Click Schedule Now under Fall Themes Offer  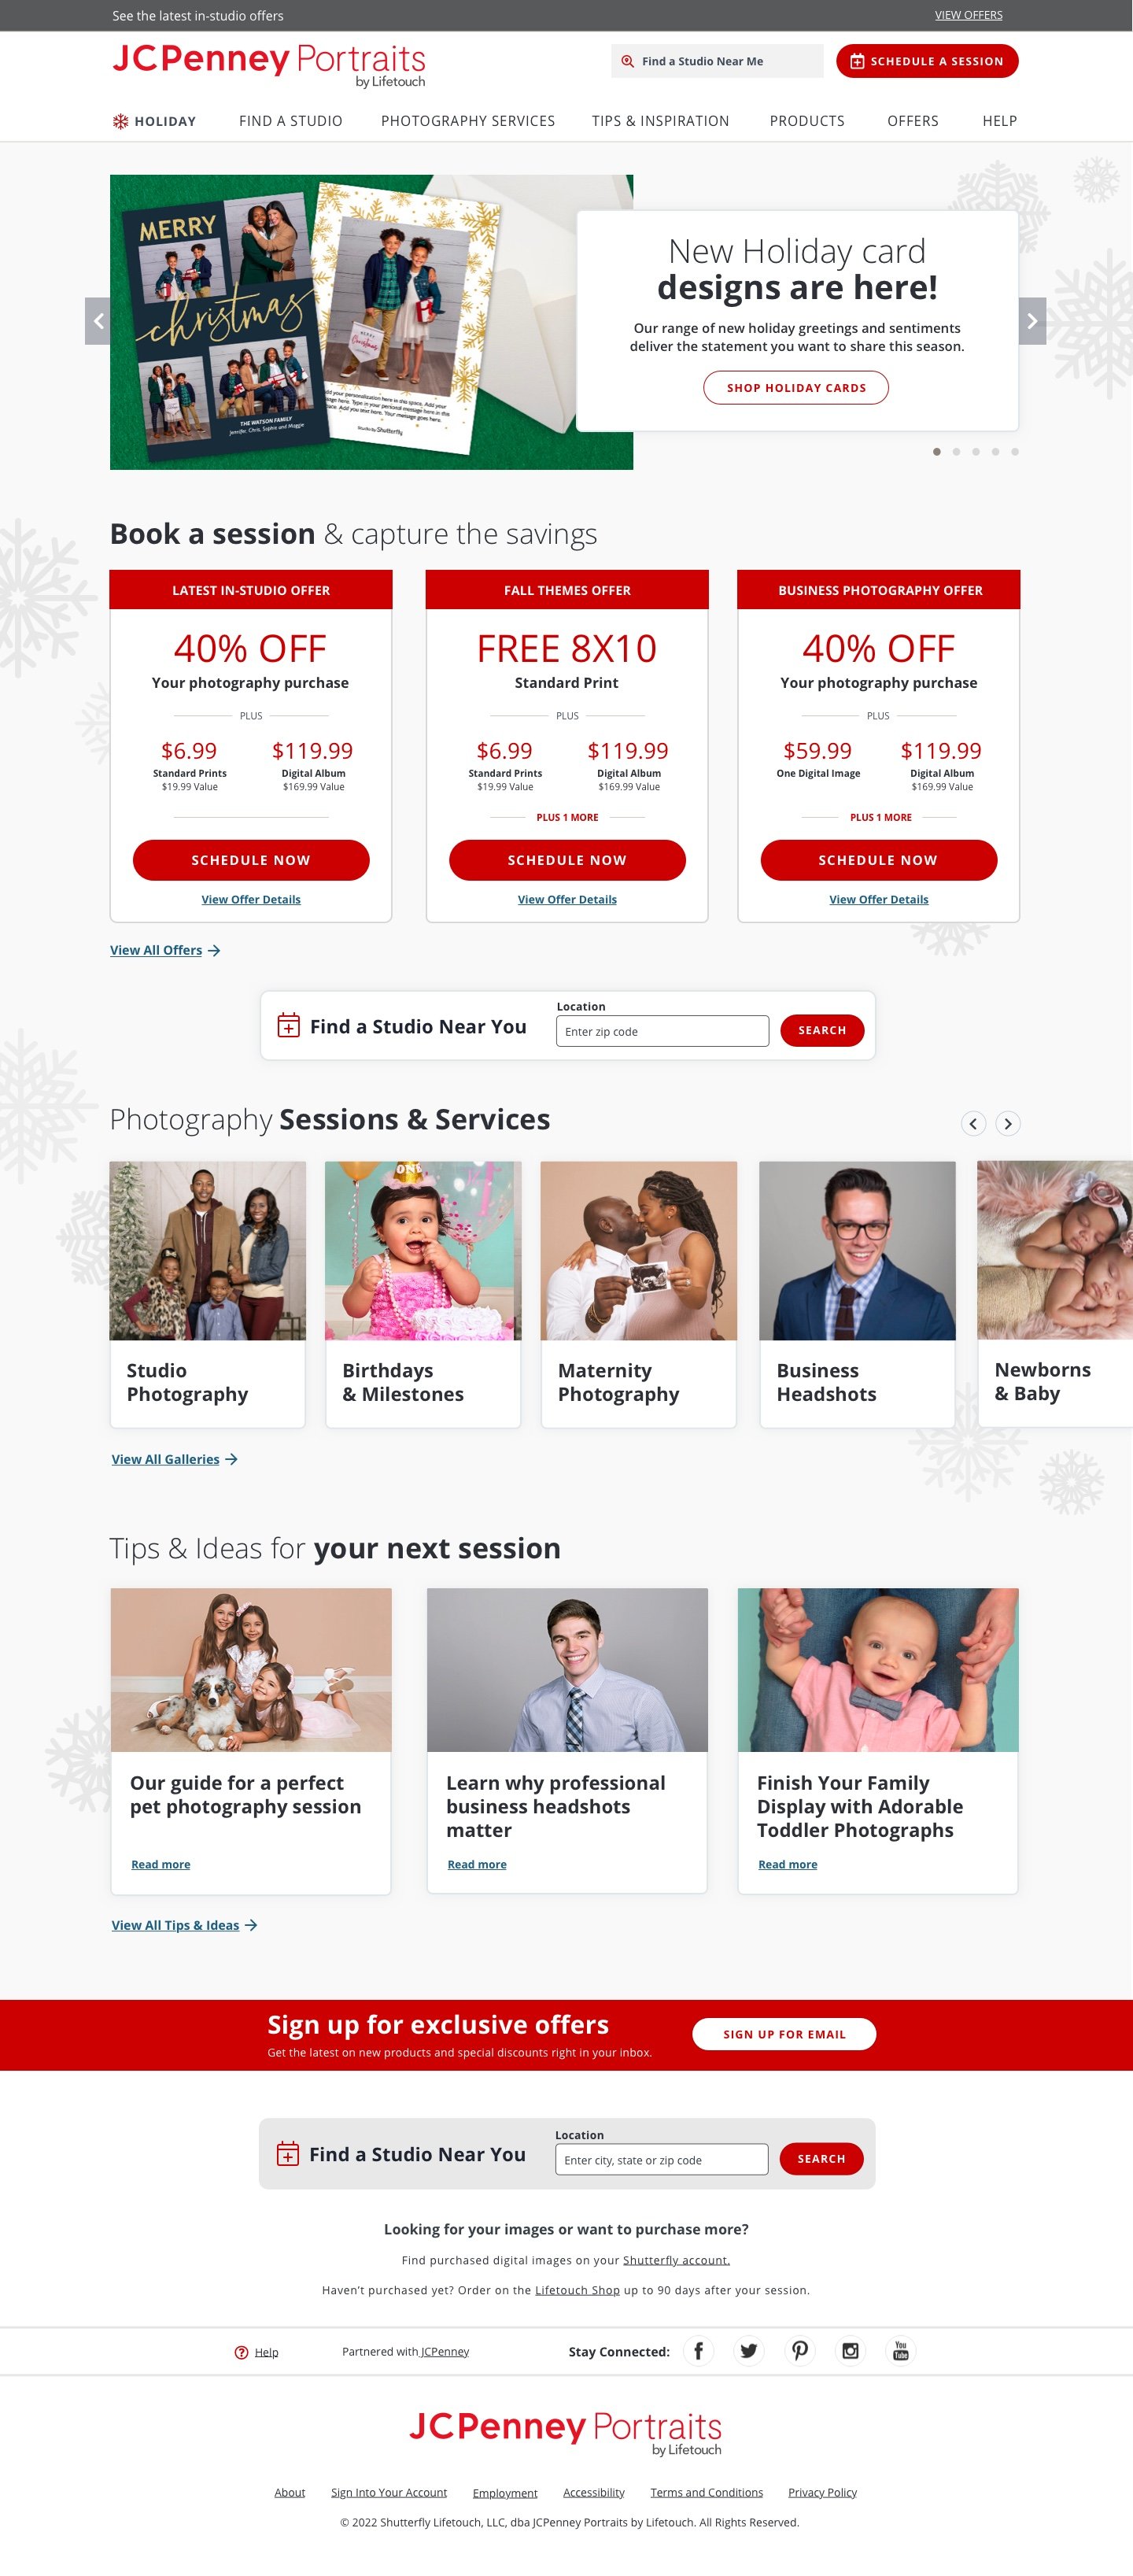(x=567, y=860)
